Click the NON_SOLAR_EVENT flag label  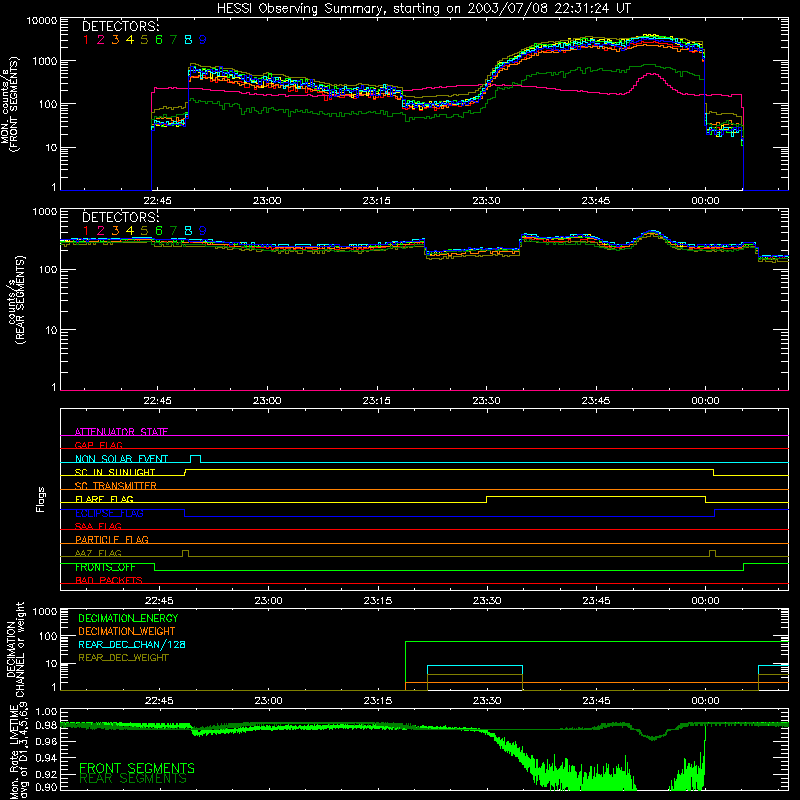(x=121, y=459)
